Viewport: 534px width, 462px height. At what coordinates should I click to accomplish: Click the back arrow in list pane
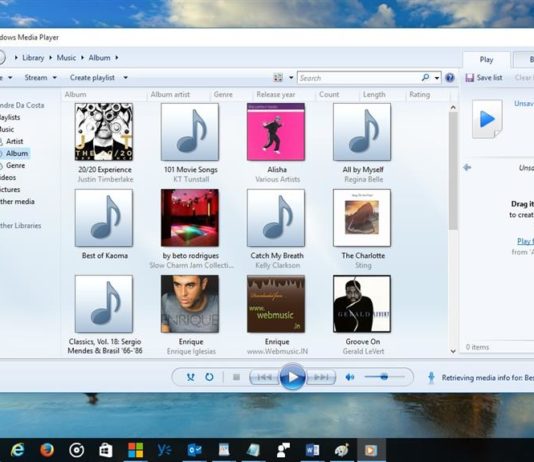tap(467, 167)
